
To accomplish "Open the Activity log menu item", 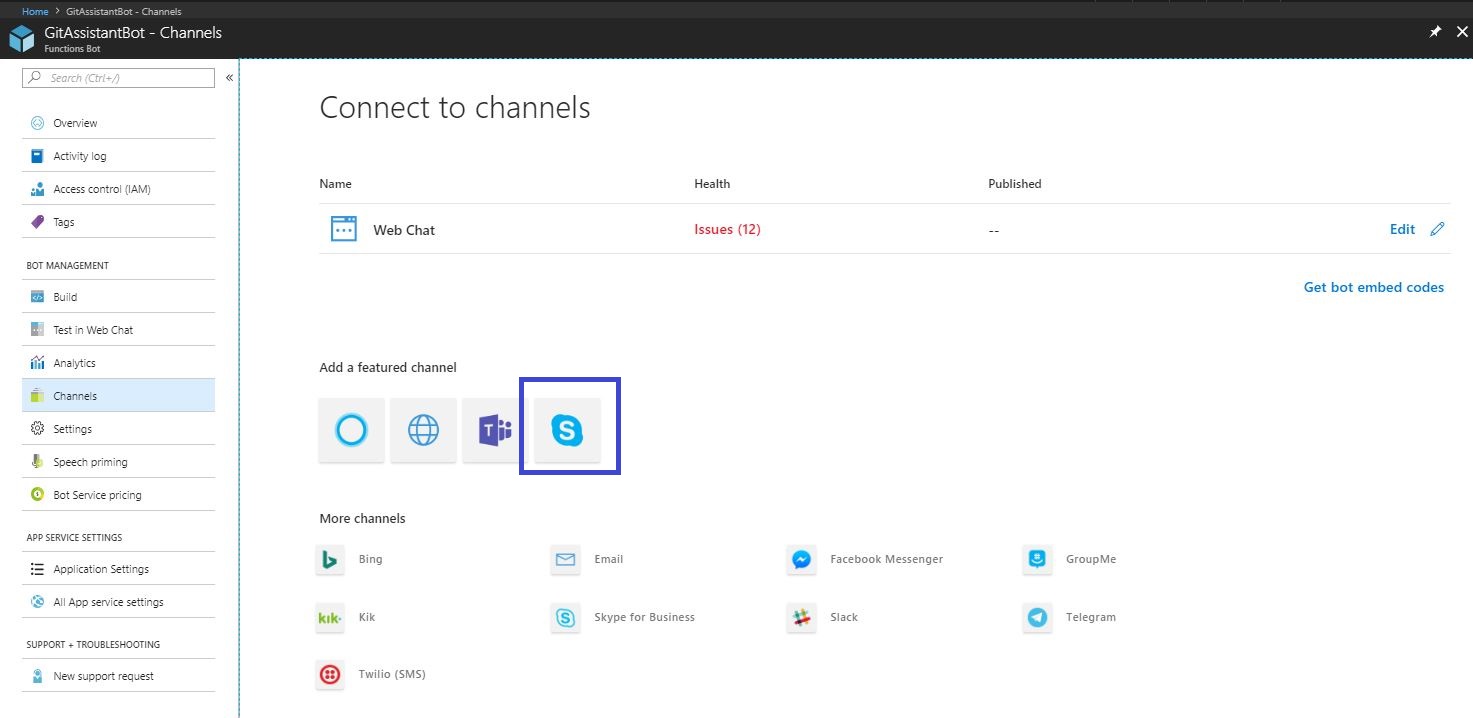I will click(x=119, y=156).
